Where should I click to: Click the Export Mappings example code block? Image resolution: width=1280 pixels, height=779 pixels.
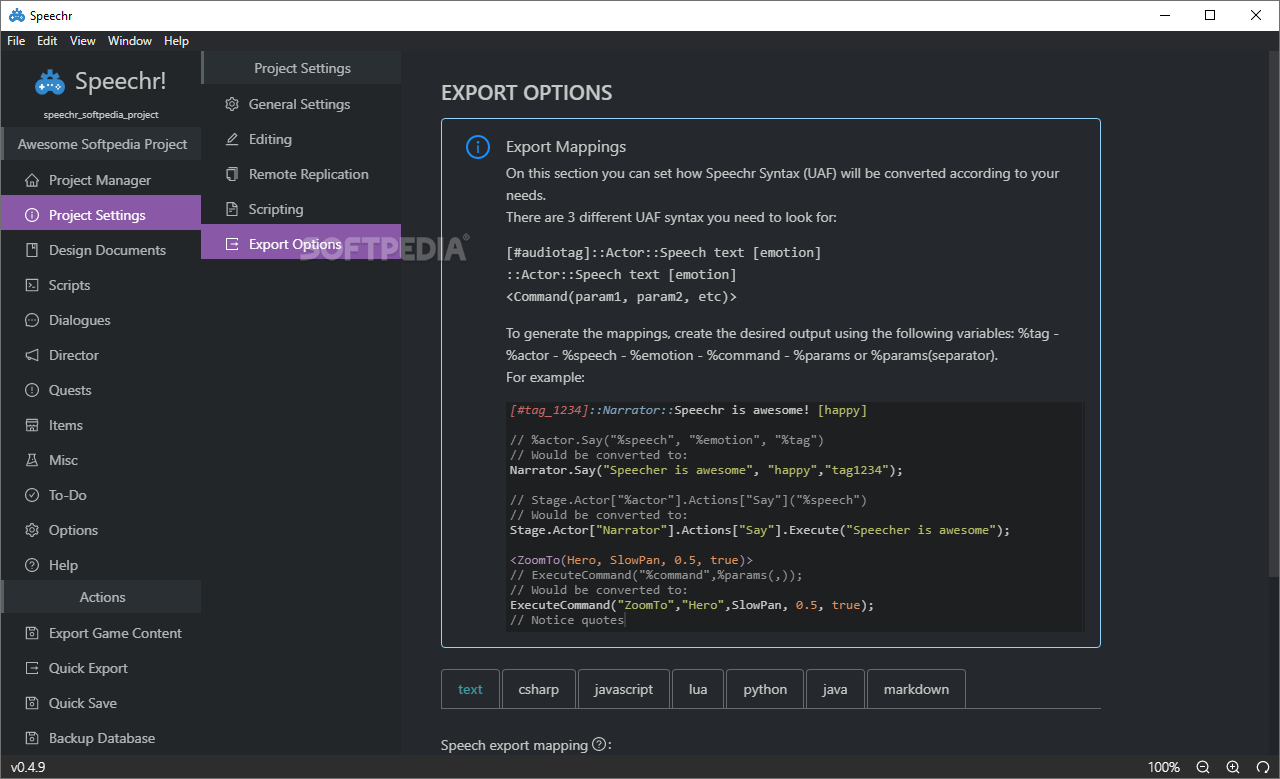(x=795, y=516)
